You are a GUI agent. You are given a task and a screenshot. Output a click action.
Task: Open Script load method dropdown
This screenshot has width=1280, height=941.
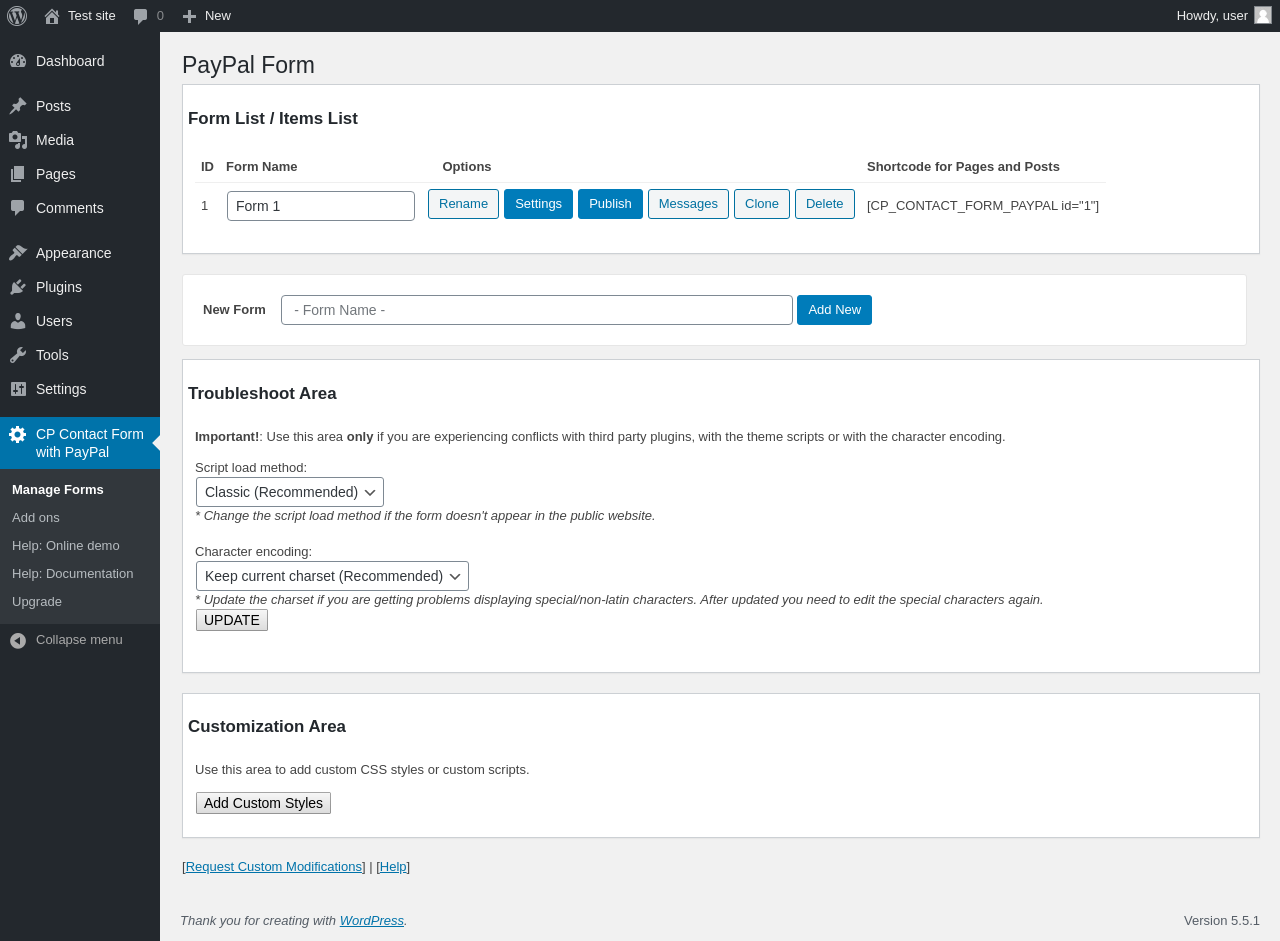[x=290, y=492]
